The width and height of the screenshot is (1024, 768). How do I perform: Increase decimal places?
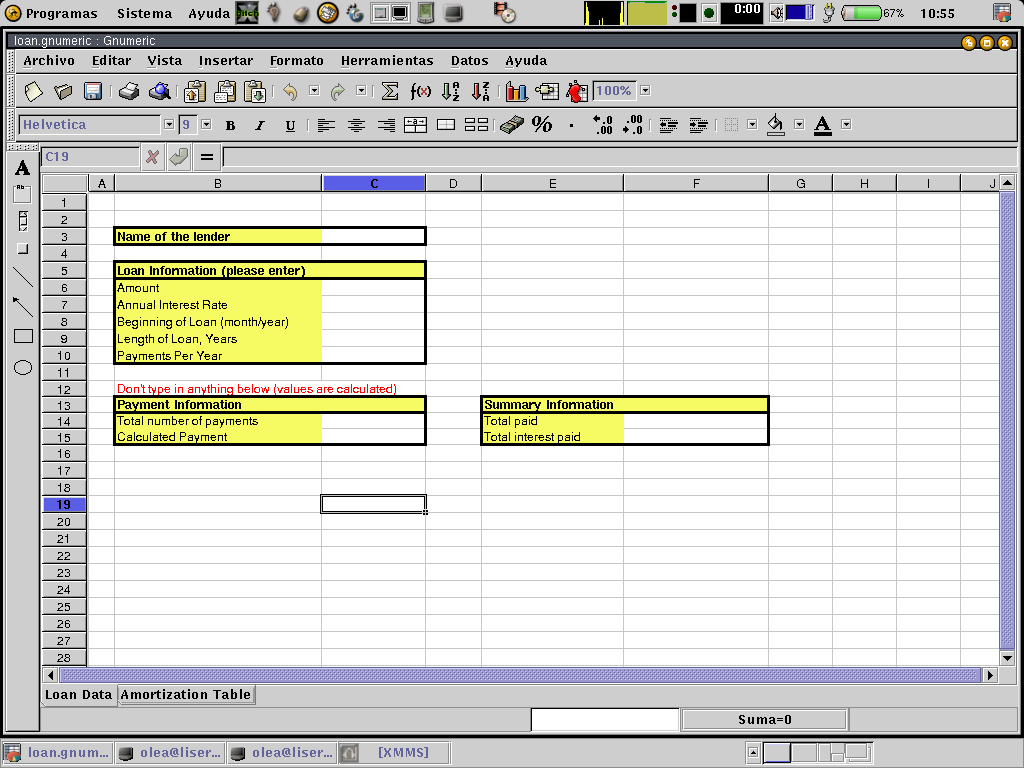click(602, 124)
